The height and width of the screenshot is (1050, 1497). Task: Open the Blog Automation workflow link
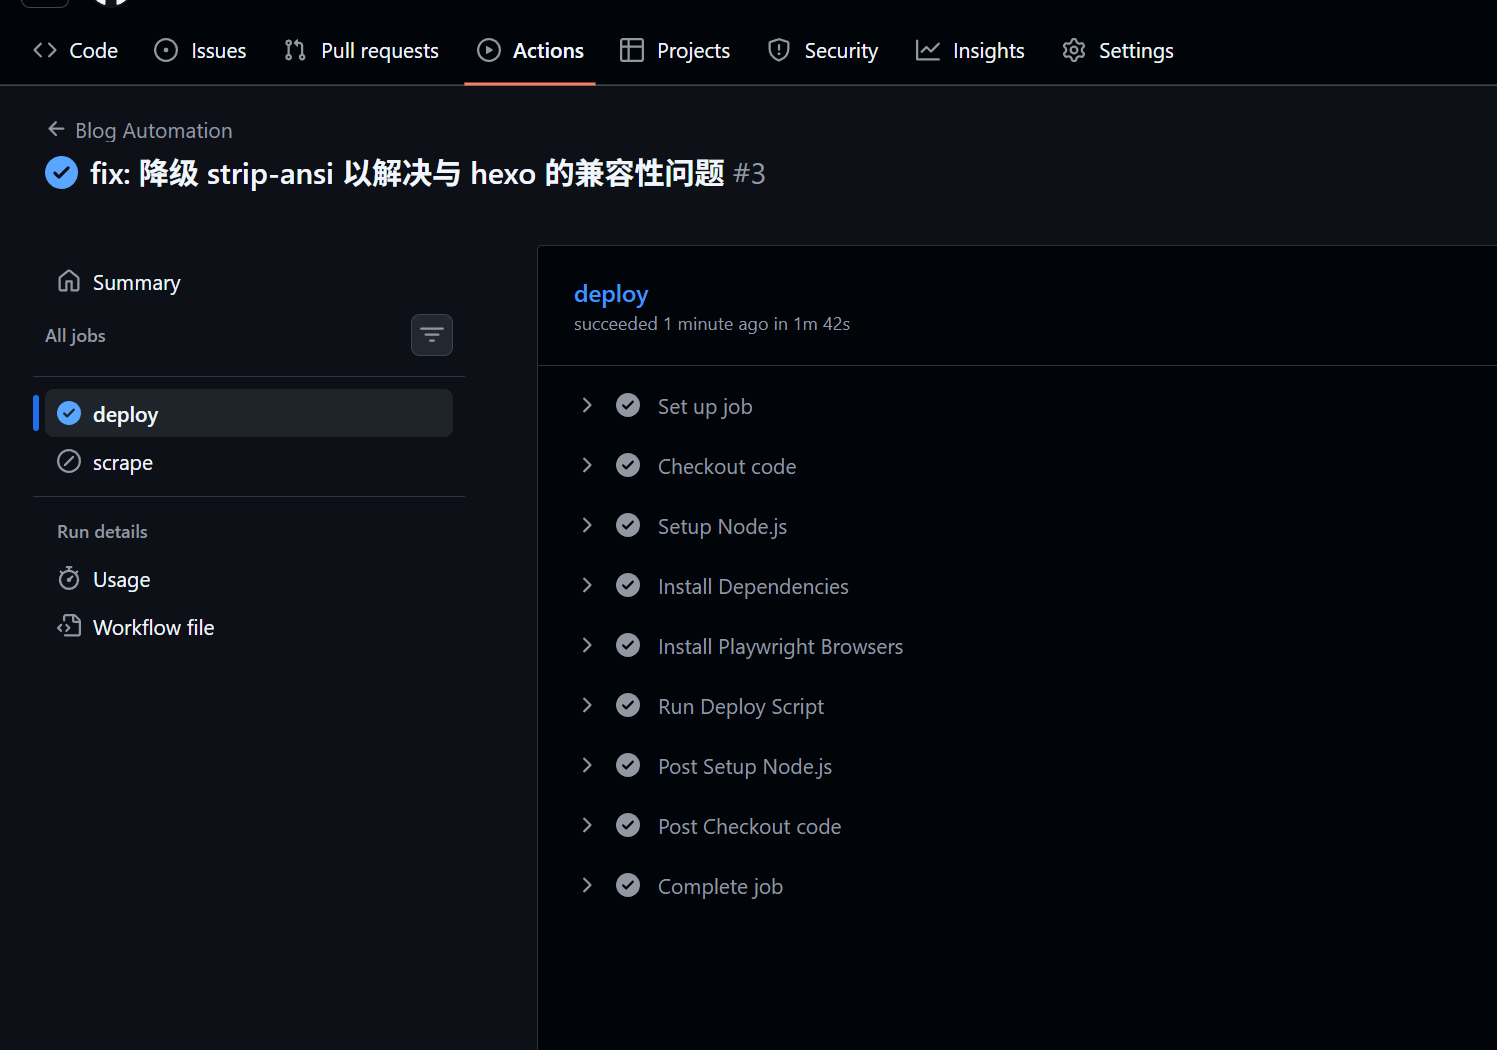click(153, 131)
